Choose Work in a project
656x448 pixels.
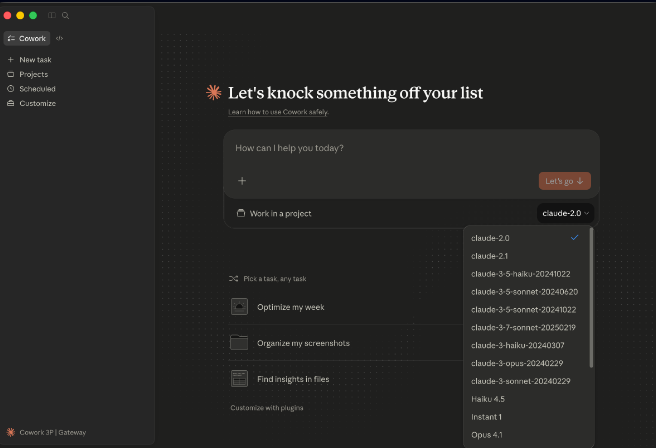pos(274,213)
